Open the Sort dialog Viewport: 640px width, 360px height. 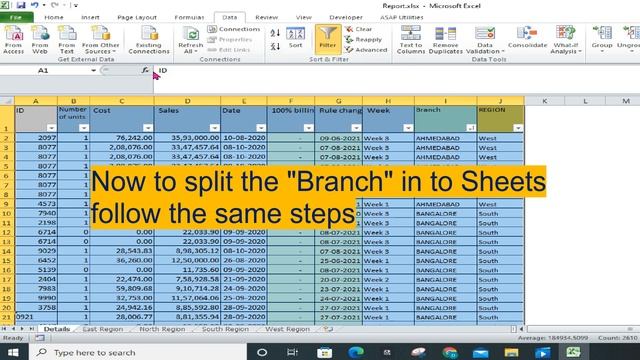point(295,38)
